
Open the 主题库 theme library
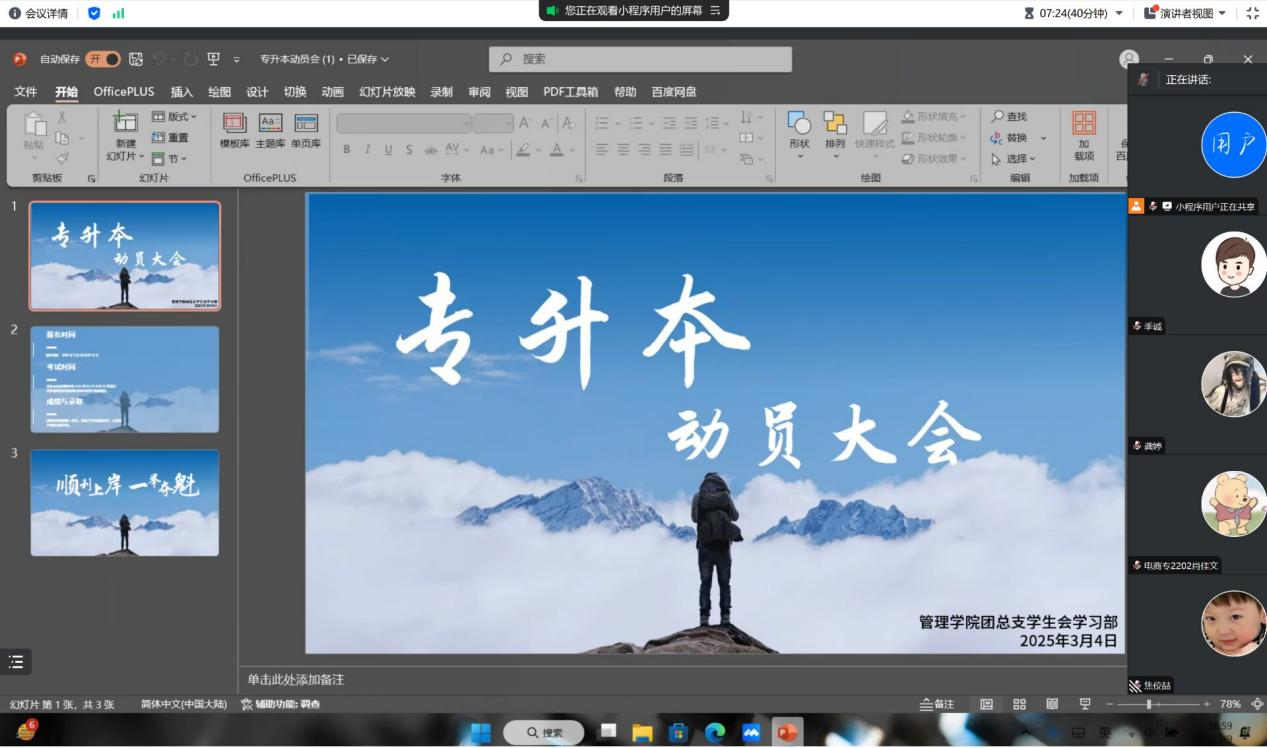(x=270, y=124)
